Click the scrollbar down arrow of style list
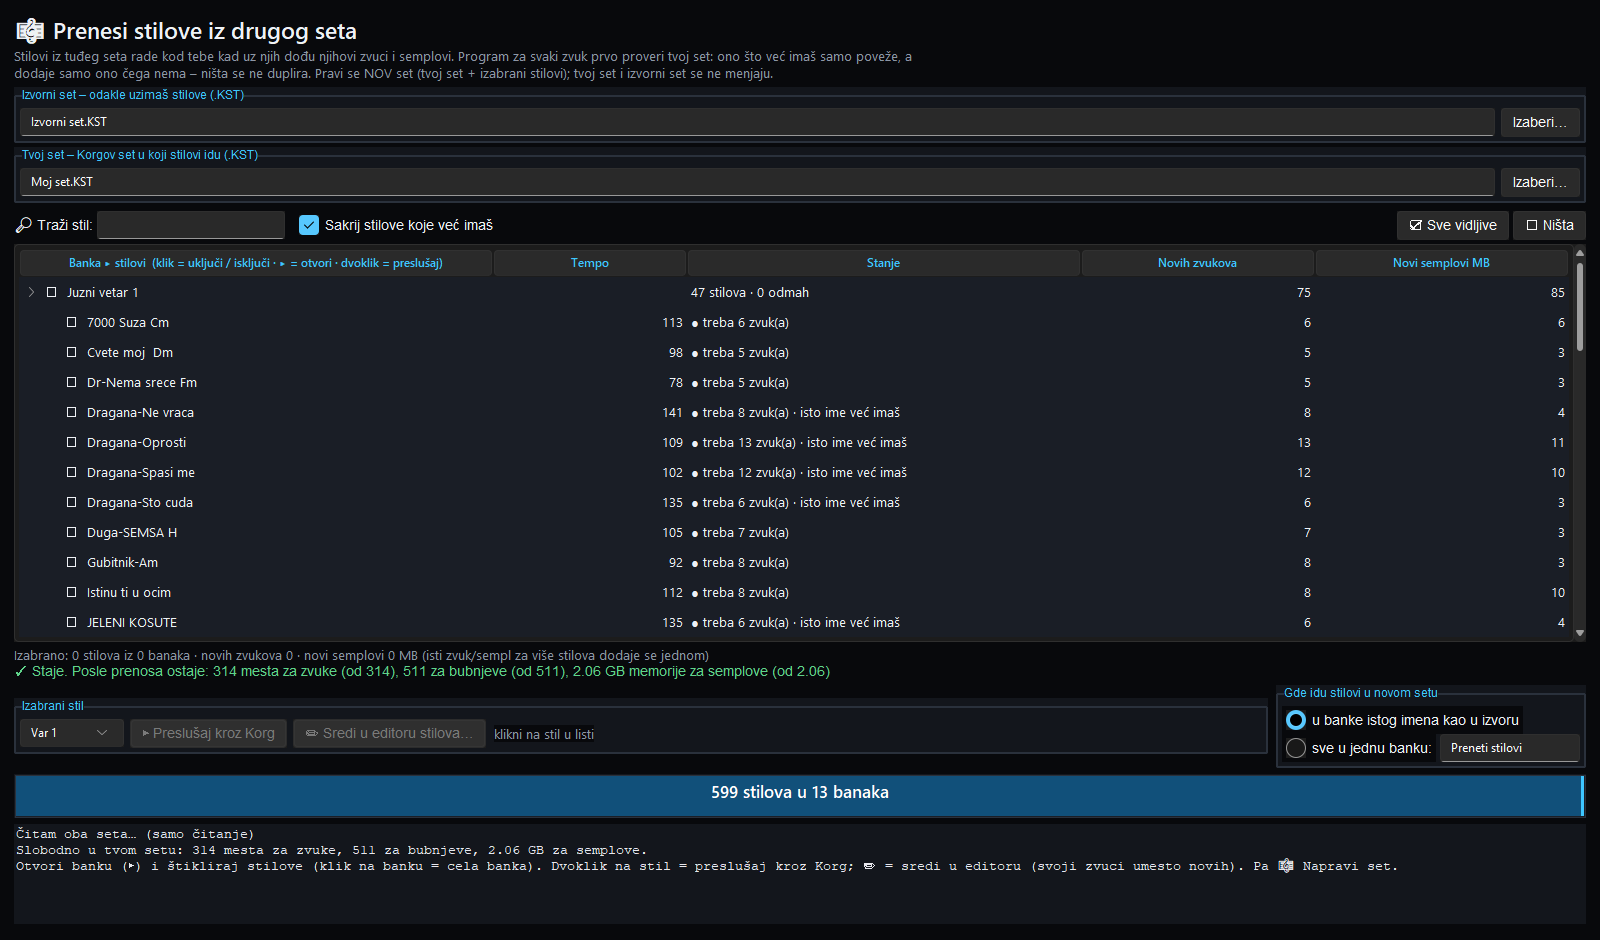The width and height of the screenshot is (1600, 940). pos(1580,633)
